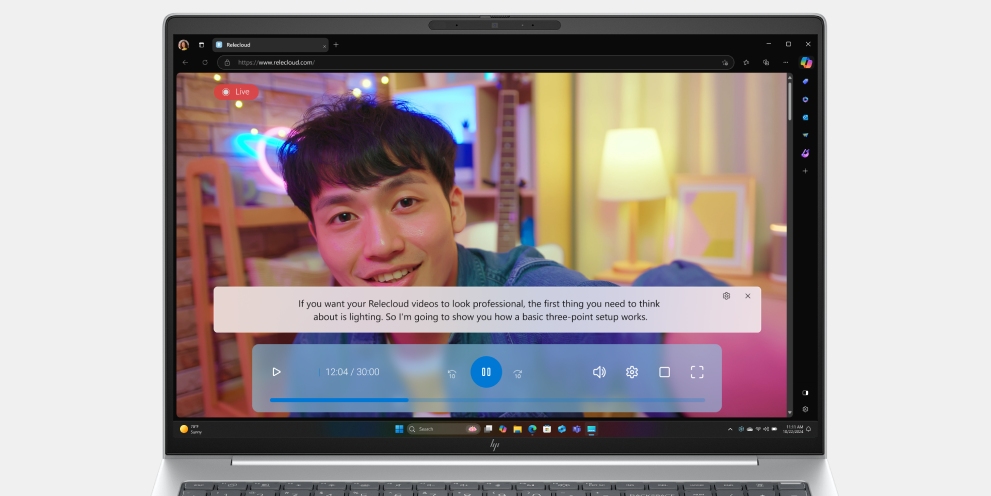Rewind the video 10 seconds
The image size is (991, 496).
click(452, 374)
